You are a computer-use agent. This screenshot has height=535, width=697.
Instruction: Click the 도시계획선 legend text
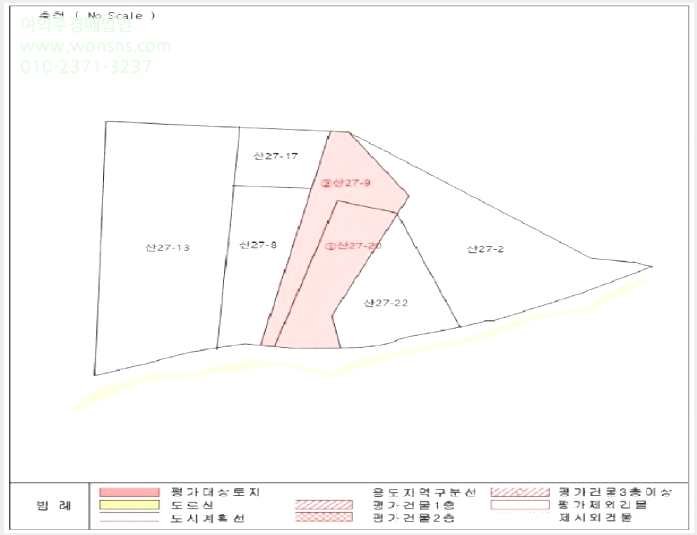click(x=208, y=518)
